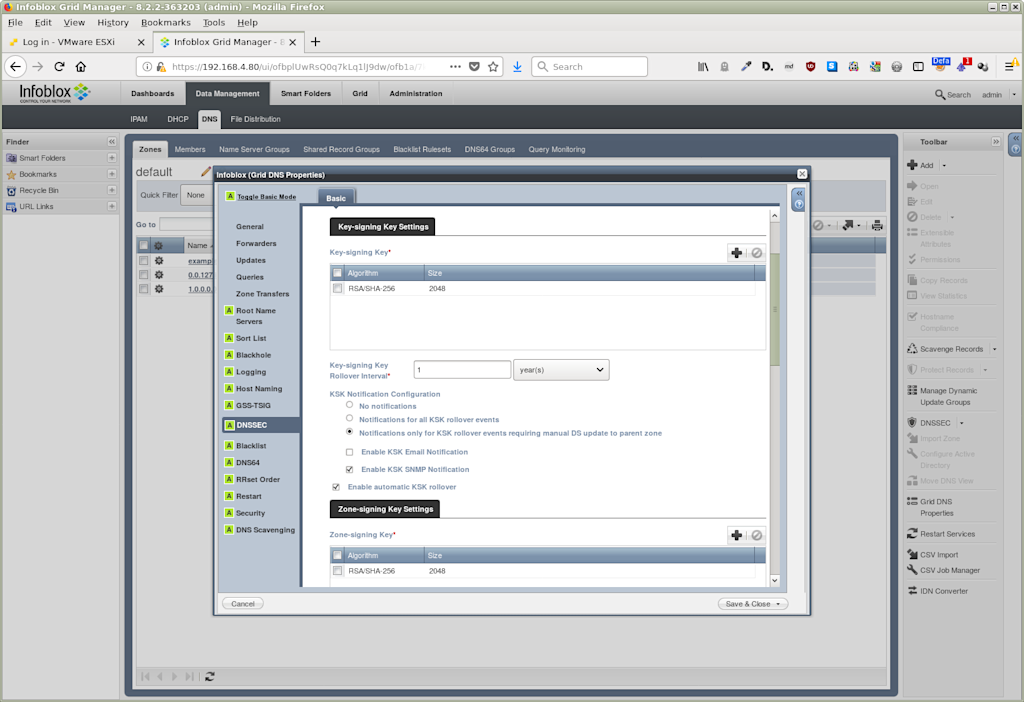
Task: Toggle Enable automatic KSK rollover checkbox
Action: click(x=336, y=487)
